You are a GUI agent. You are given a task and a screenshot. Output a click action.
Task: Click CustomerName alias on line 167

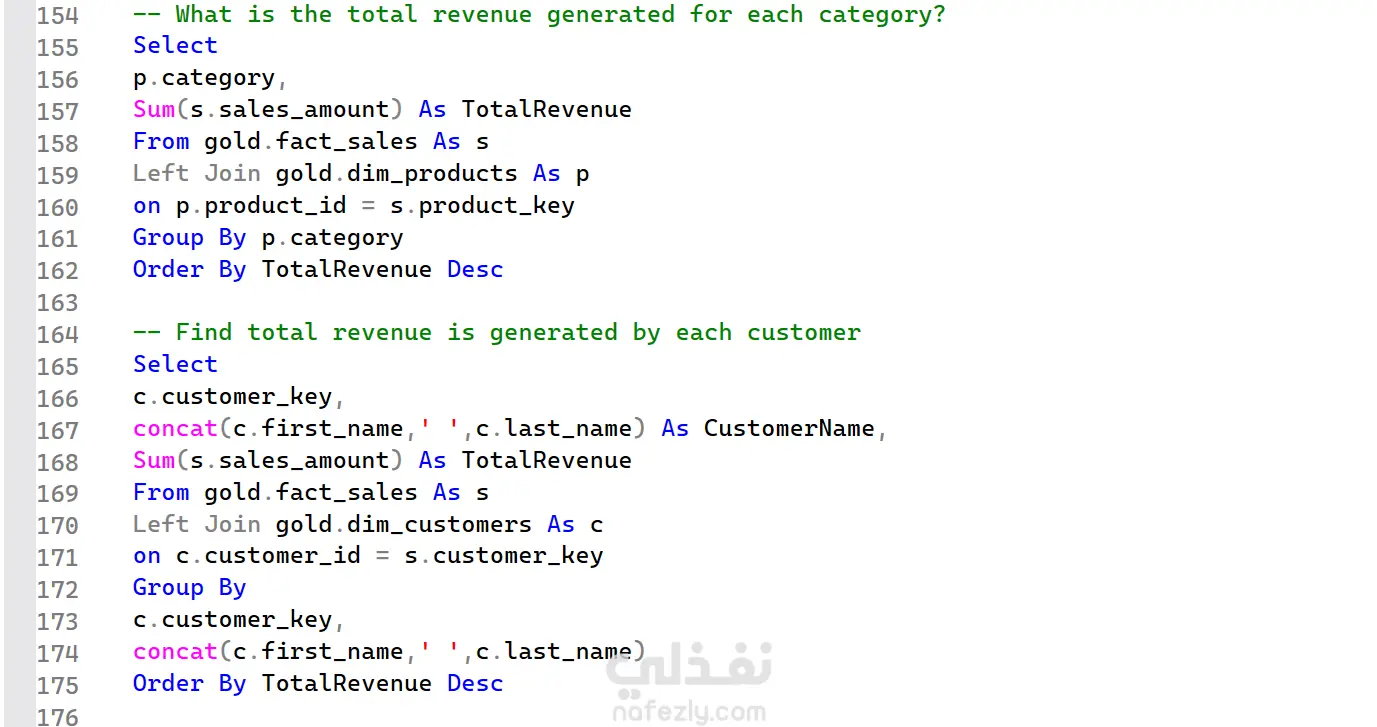pyautogui.click(x=789, y=429)
